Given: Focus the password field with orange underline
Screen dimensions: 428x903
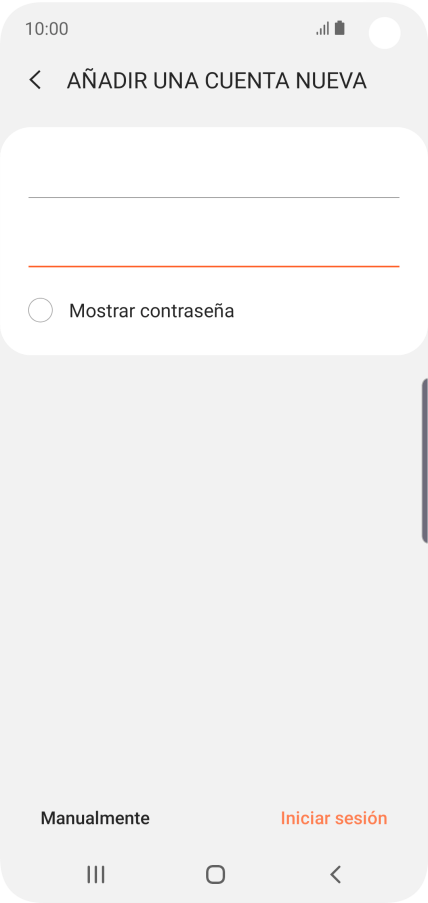Looking at the screenshot, I should 214,246.
